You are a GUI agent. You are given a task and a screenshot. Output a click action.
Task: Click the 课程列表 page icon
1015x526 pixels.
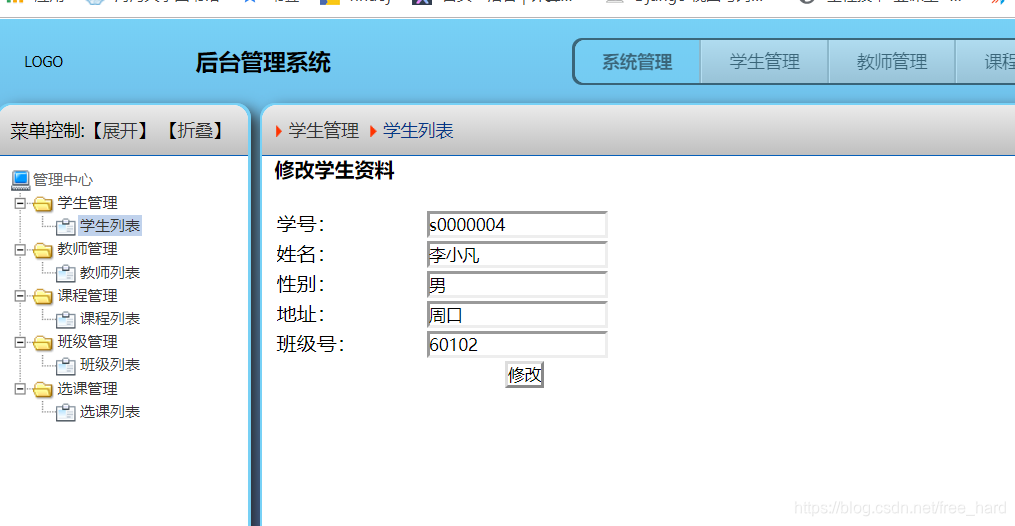tap(65, 320)
